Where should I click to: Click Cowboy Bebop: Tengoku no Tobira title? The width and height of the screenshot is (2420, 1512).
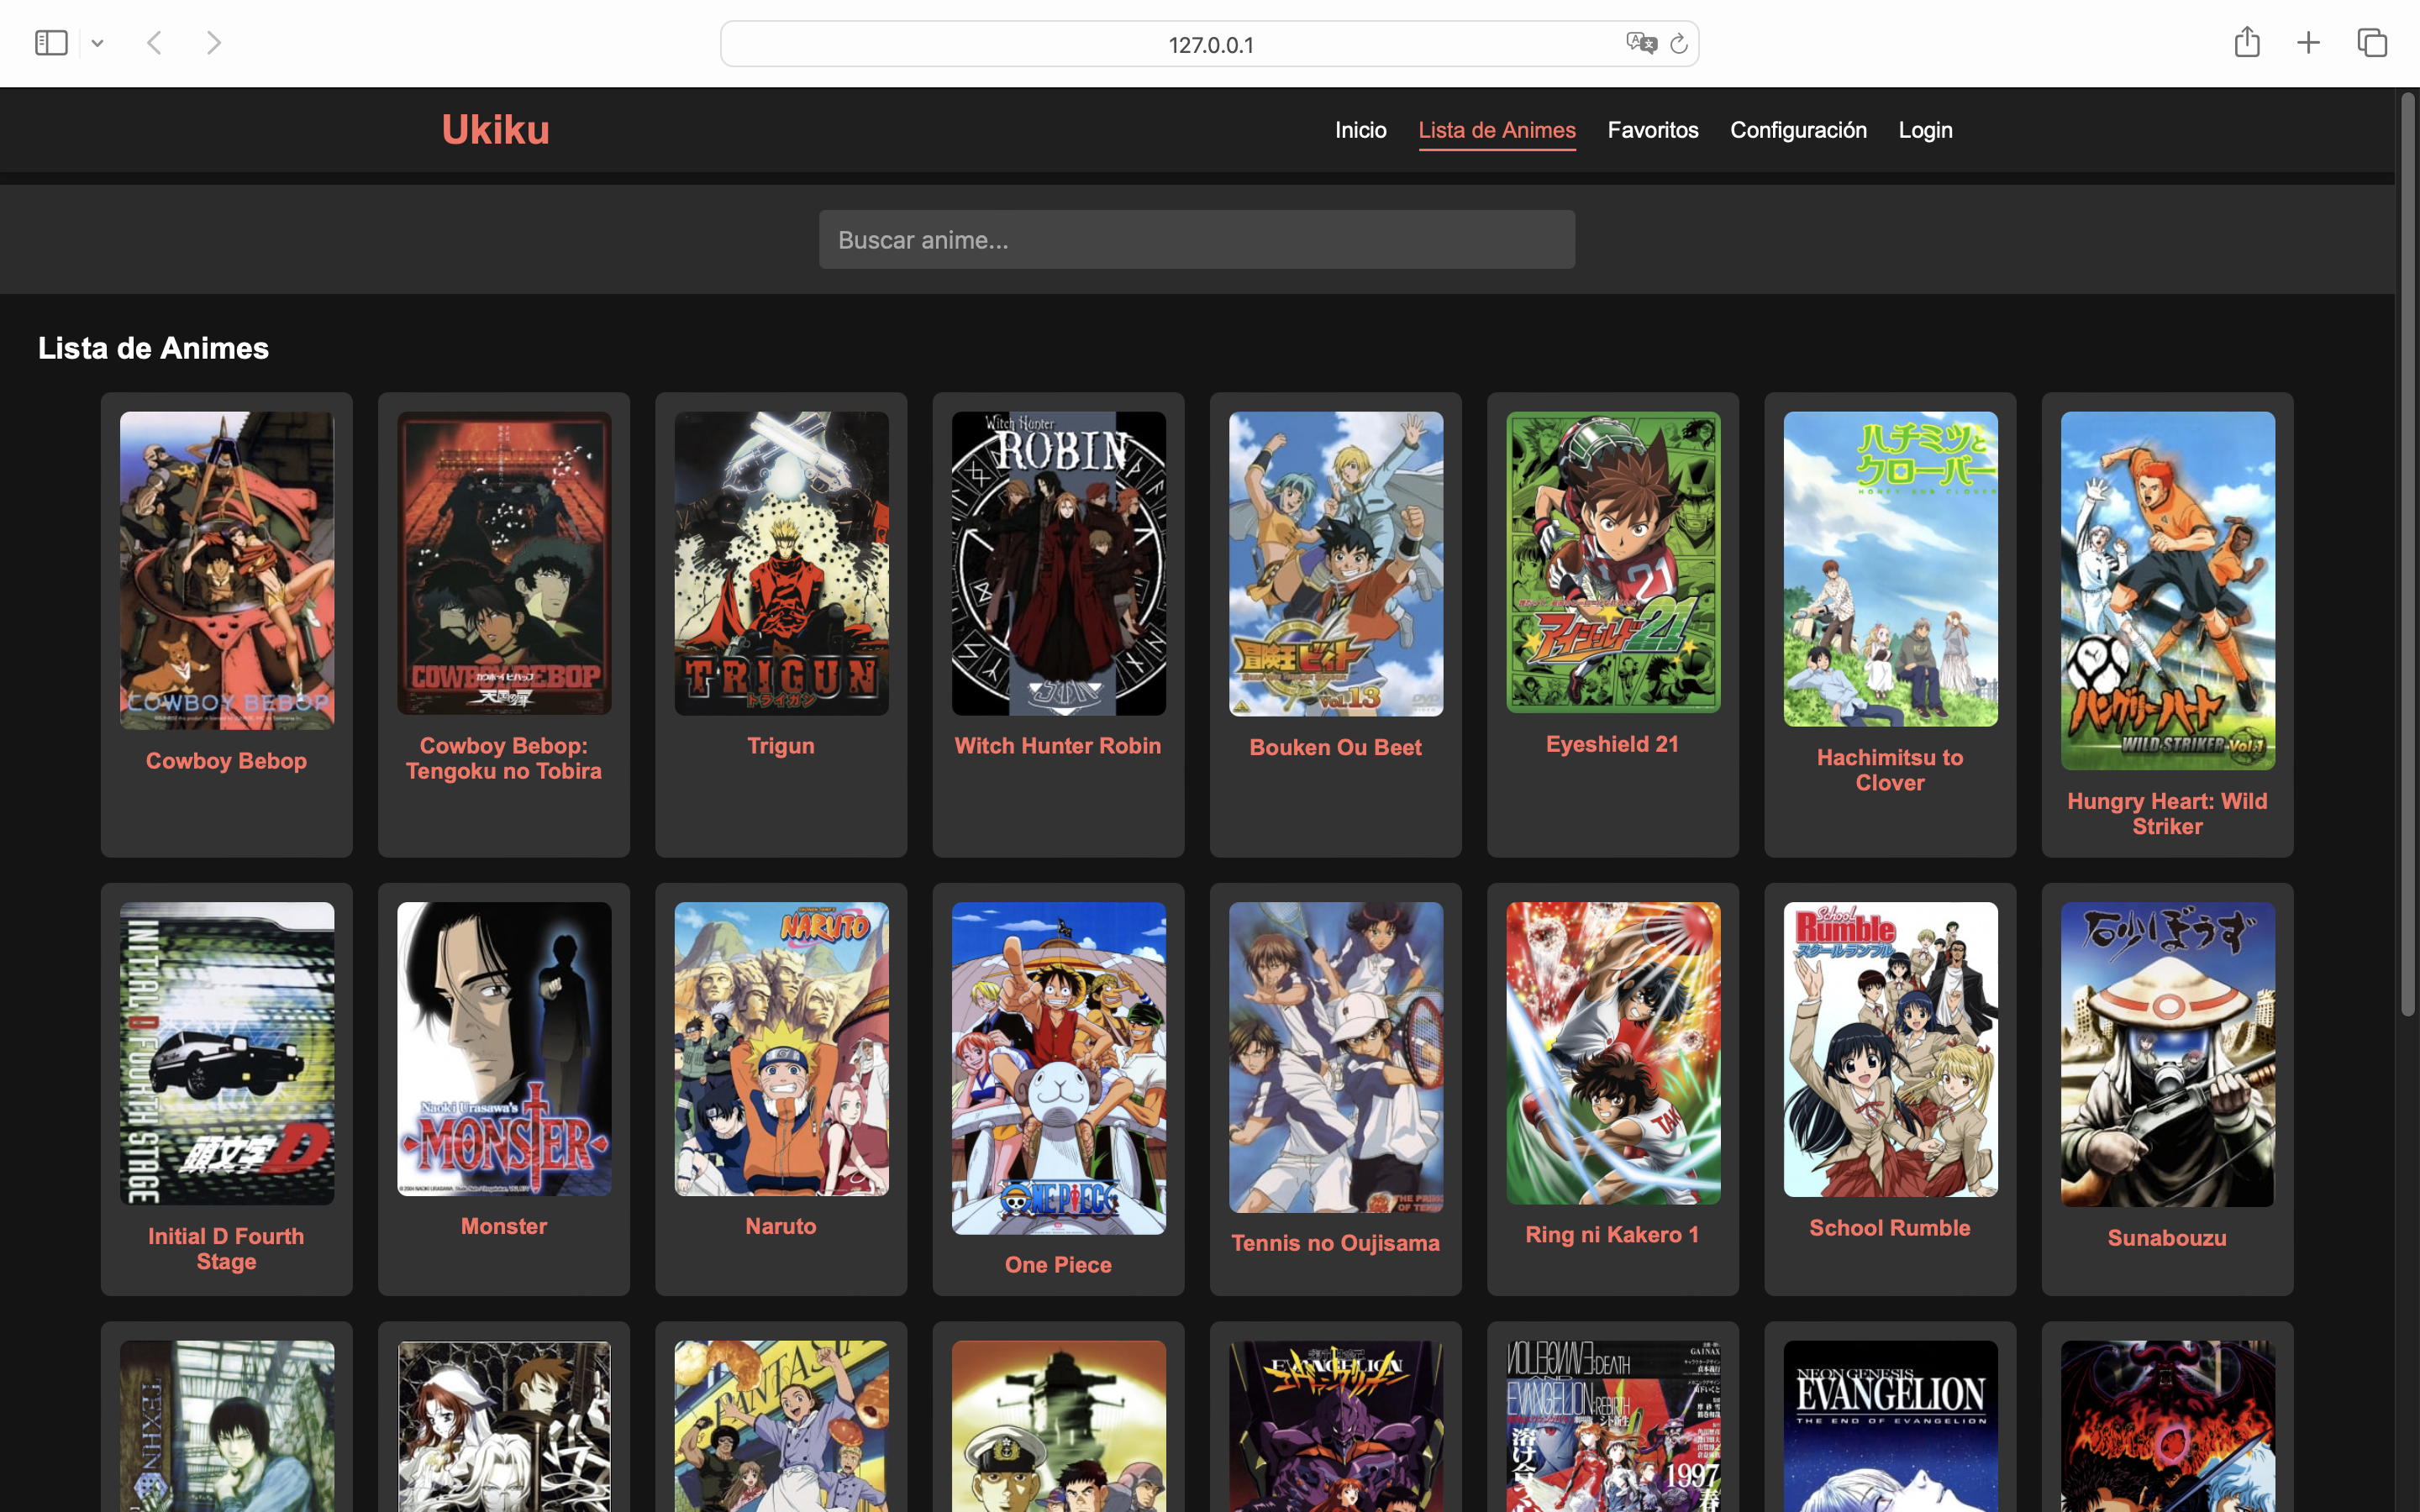(x=504, y=758)
